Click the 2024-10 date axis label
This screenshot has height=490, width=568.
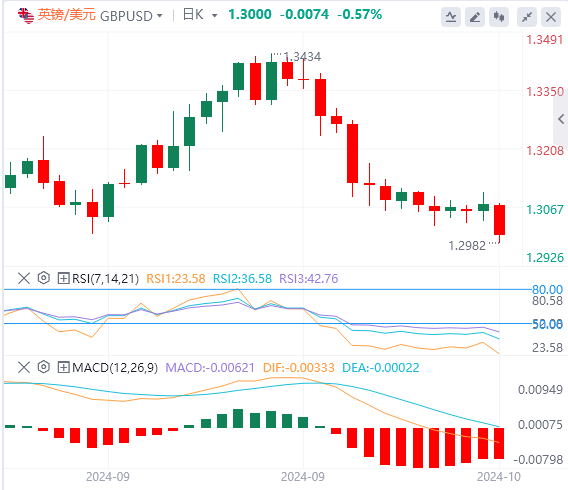(499, 477)
